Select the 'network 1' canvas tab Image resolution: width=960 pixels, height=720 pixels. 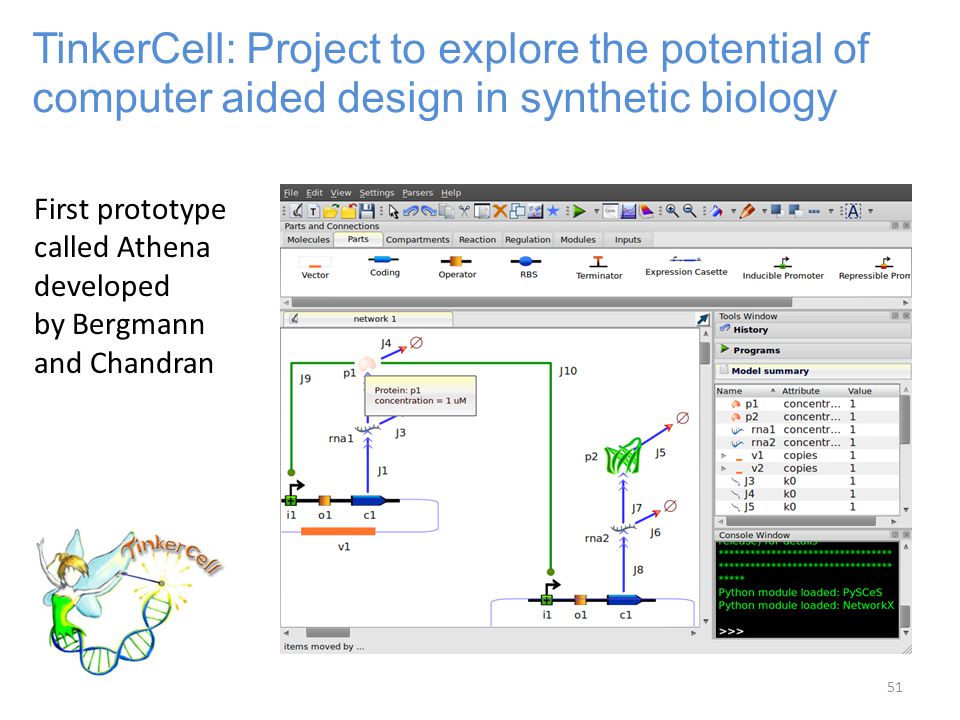[x=368, y=319]
